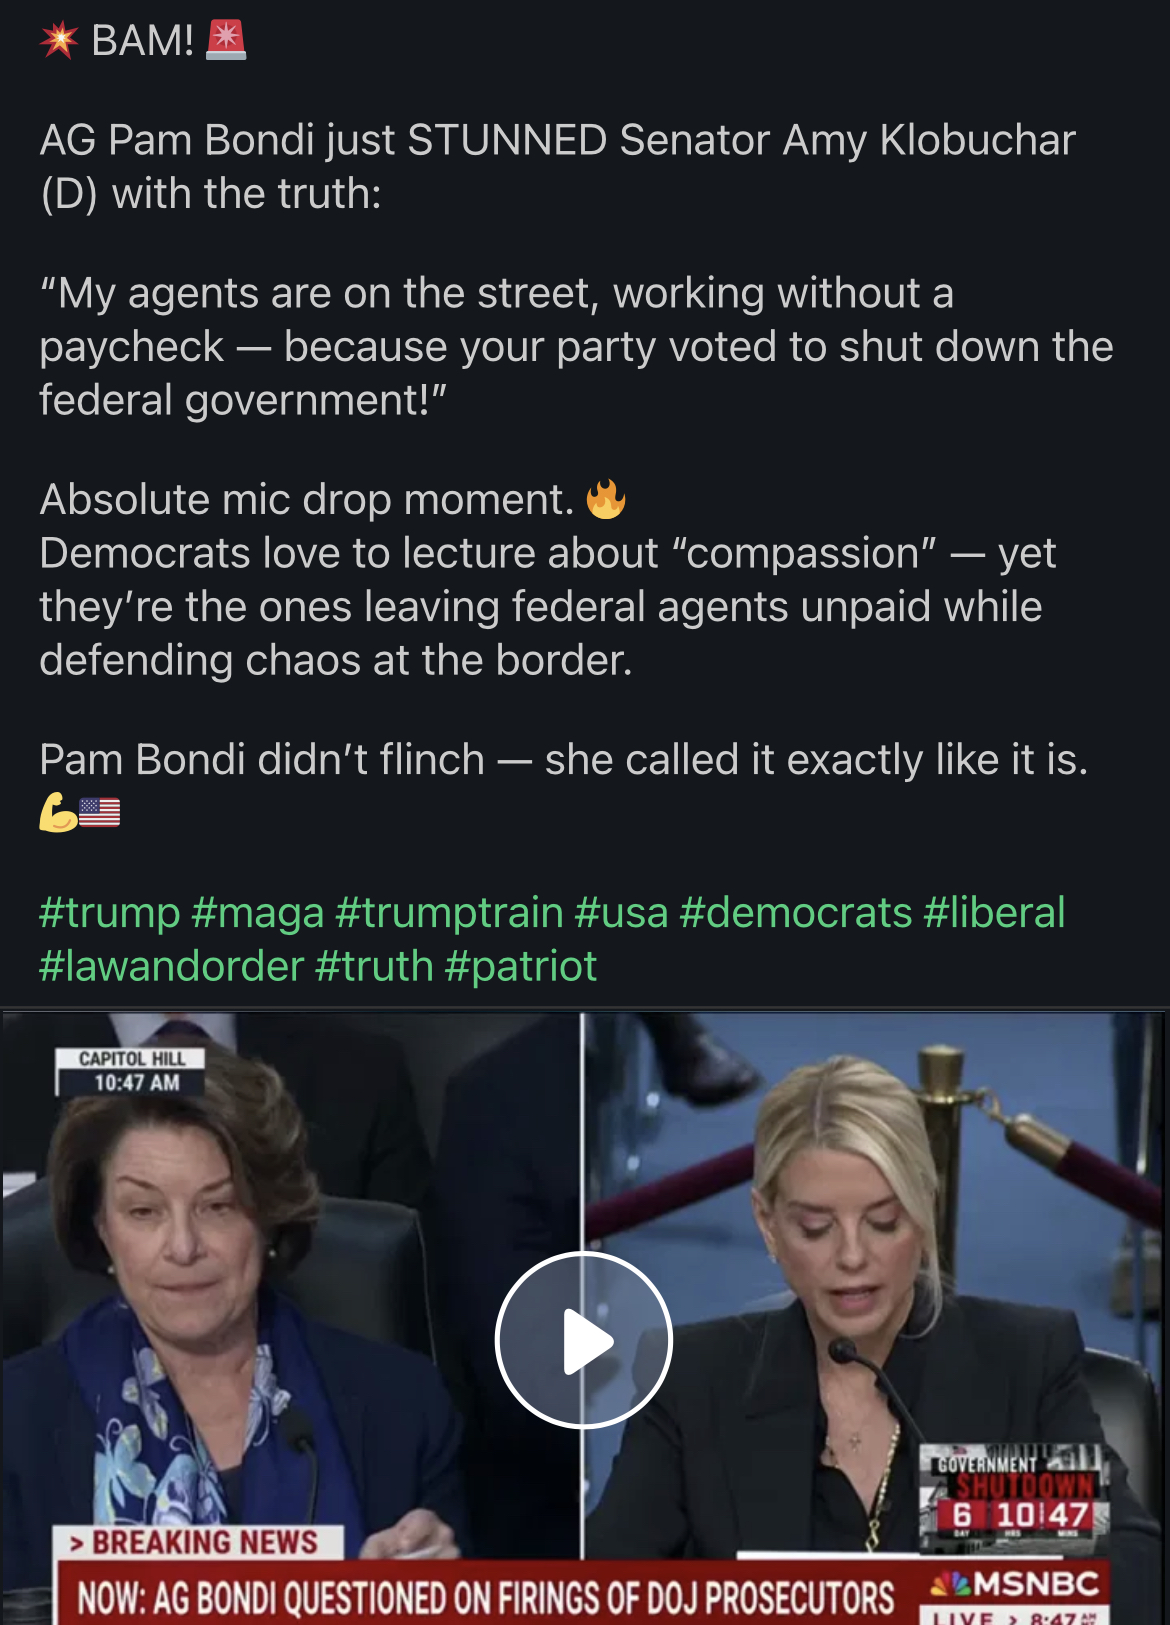Image resolution: width=1170 pixels, height=1625 pixels.
Task: Open the #lawandorder hashtag
Action: click(x=171, y=966)
